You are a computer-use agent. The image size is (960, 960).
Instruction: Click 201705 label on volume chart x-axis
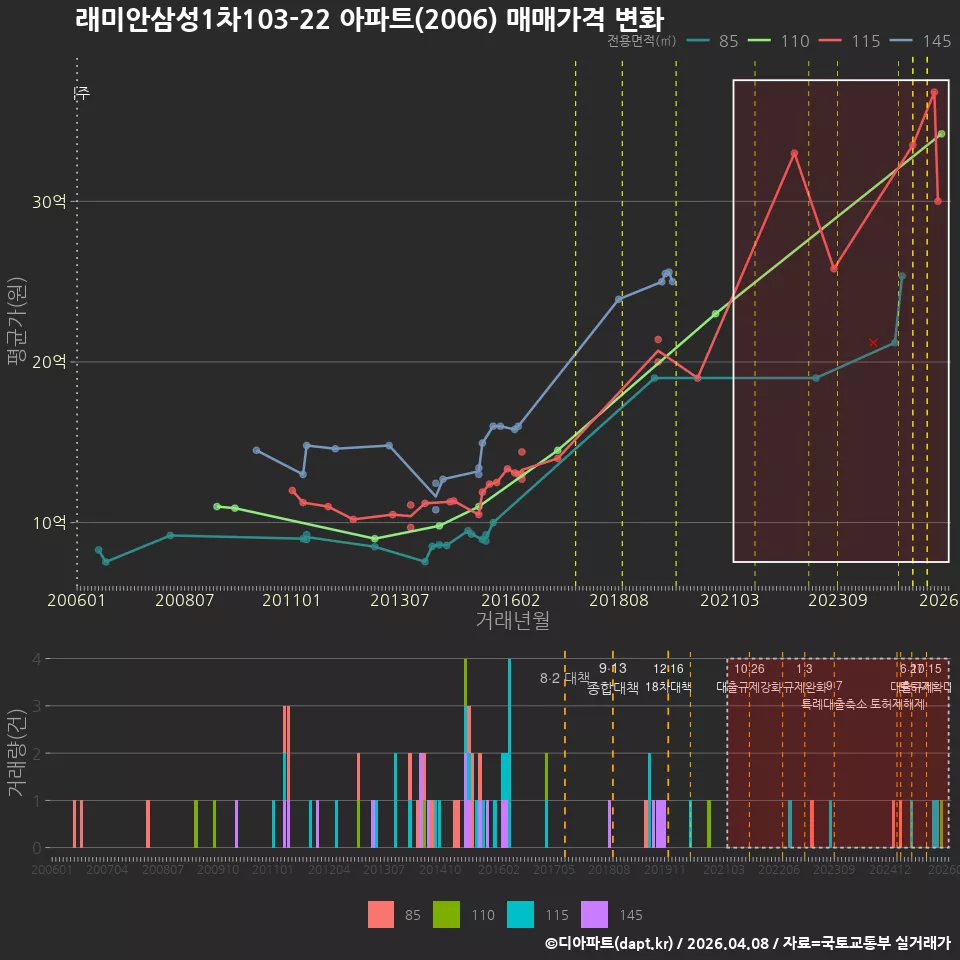[554, 869]
